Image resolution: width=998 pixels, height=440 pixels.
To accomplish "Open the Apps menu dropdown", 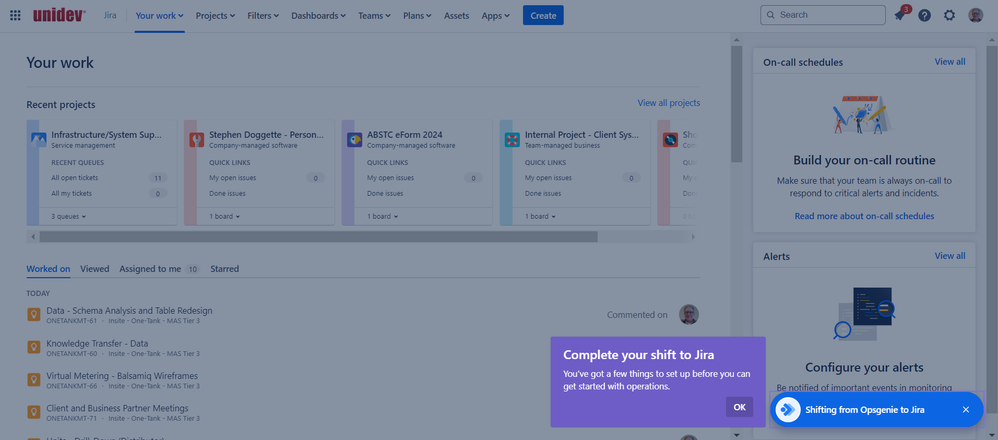I will click(495, 15).
